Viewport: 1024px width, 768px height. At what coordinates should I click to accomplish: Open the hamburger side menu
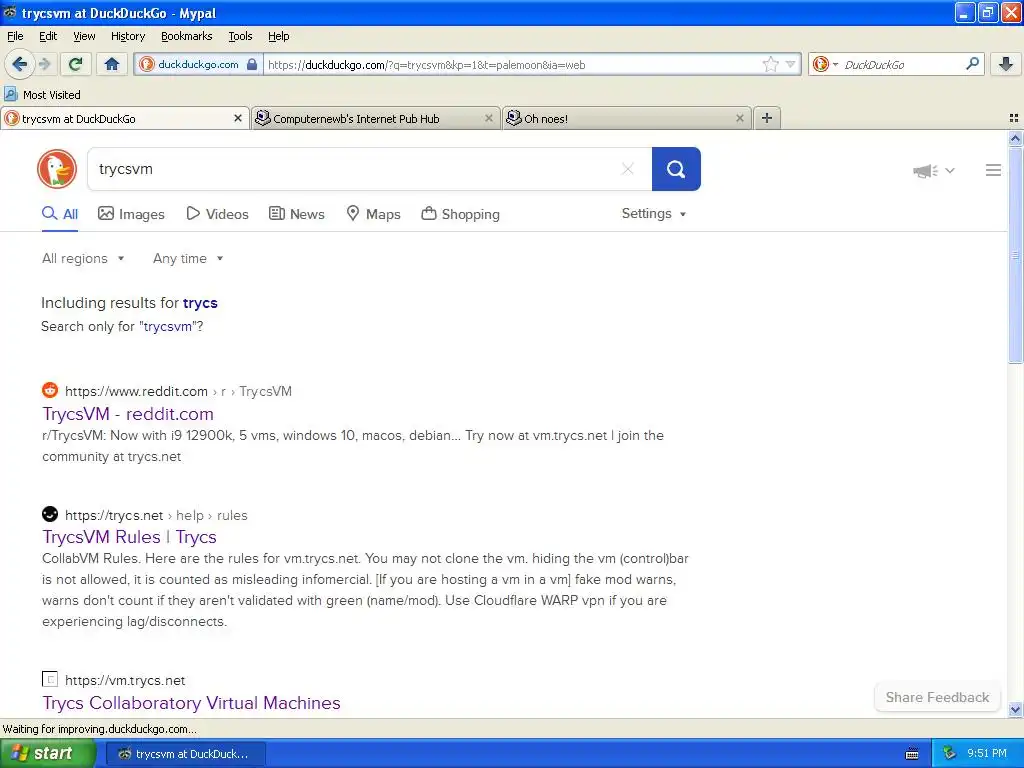point(993,170)
